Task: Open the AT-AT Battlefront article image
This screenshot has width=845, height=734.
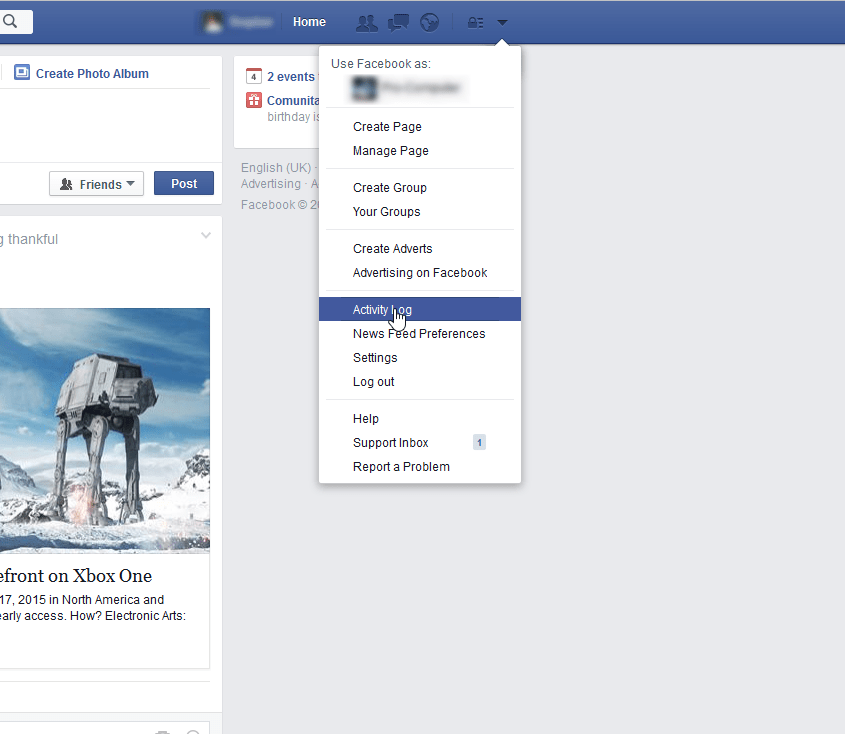Action: click(105, 431)
